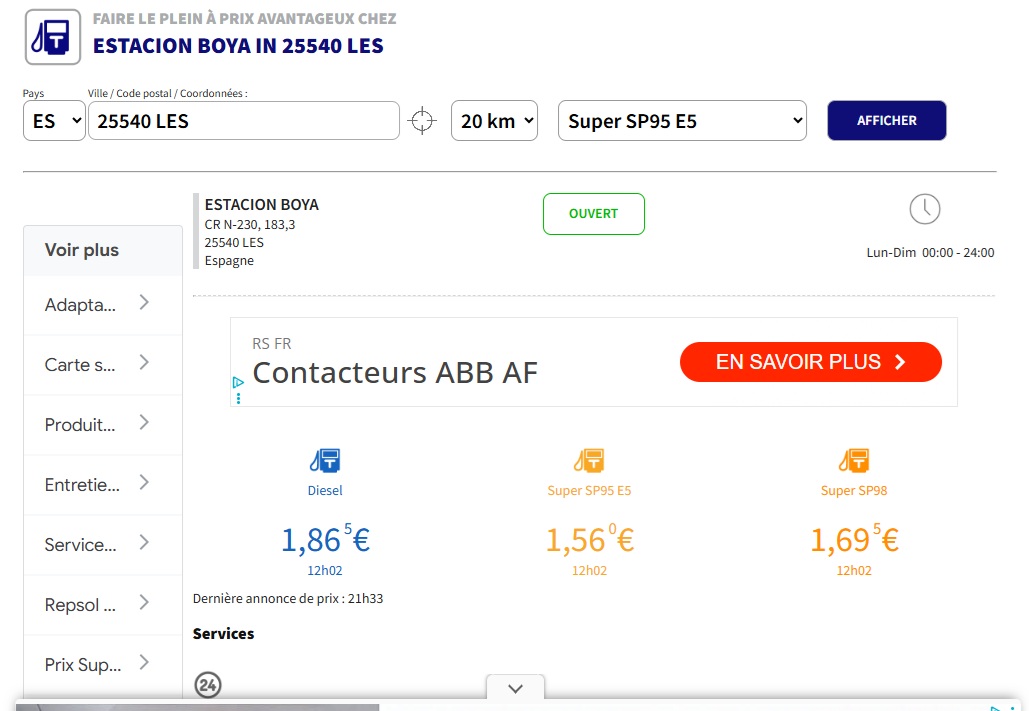The image size is (1029, 711).
Task: Click the Super SP95 E5 pump icon
Action: coord(589,460)
